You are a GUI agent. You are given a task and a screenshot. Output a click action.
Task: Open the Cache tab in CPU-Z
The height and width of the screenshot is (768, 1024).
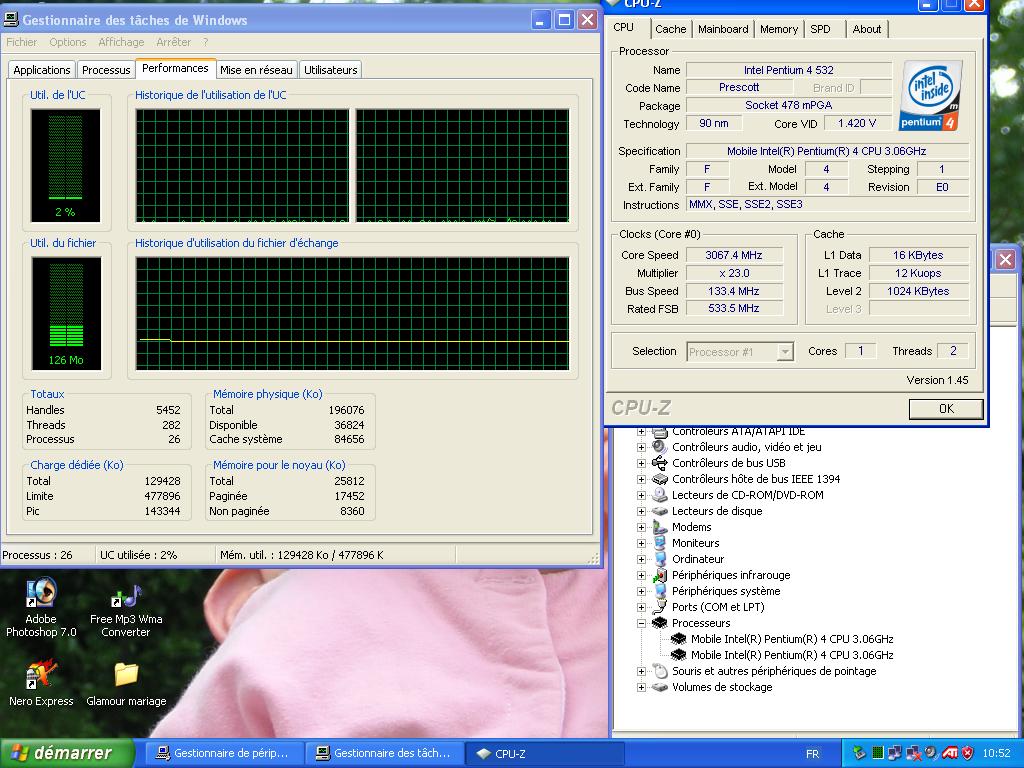[x=671, y=29]
